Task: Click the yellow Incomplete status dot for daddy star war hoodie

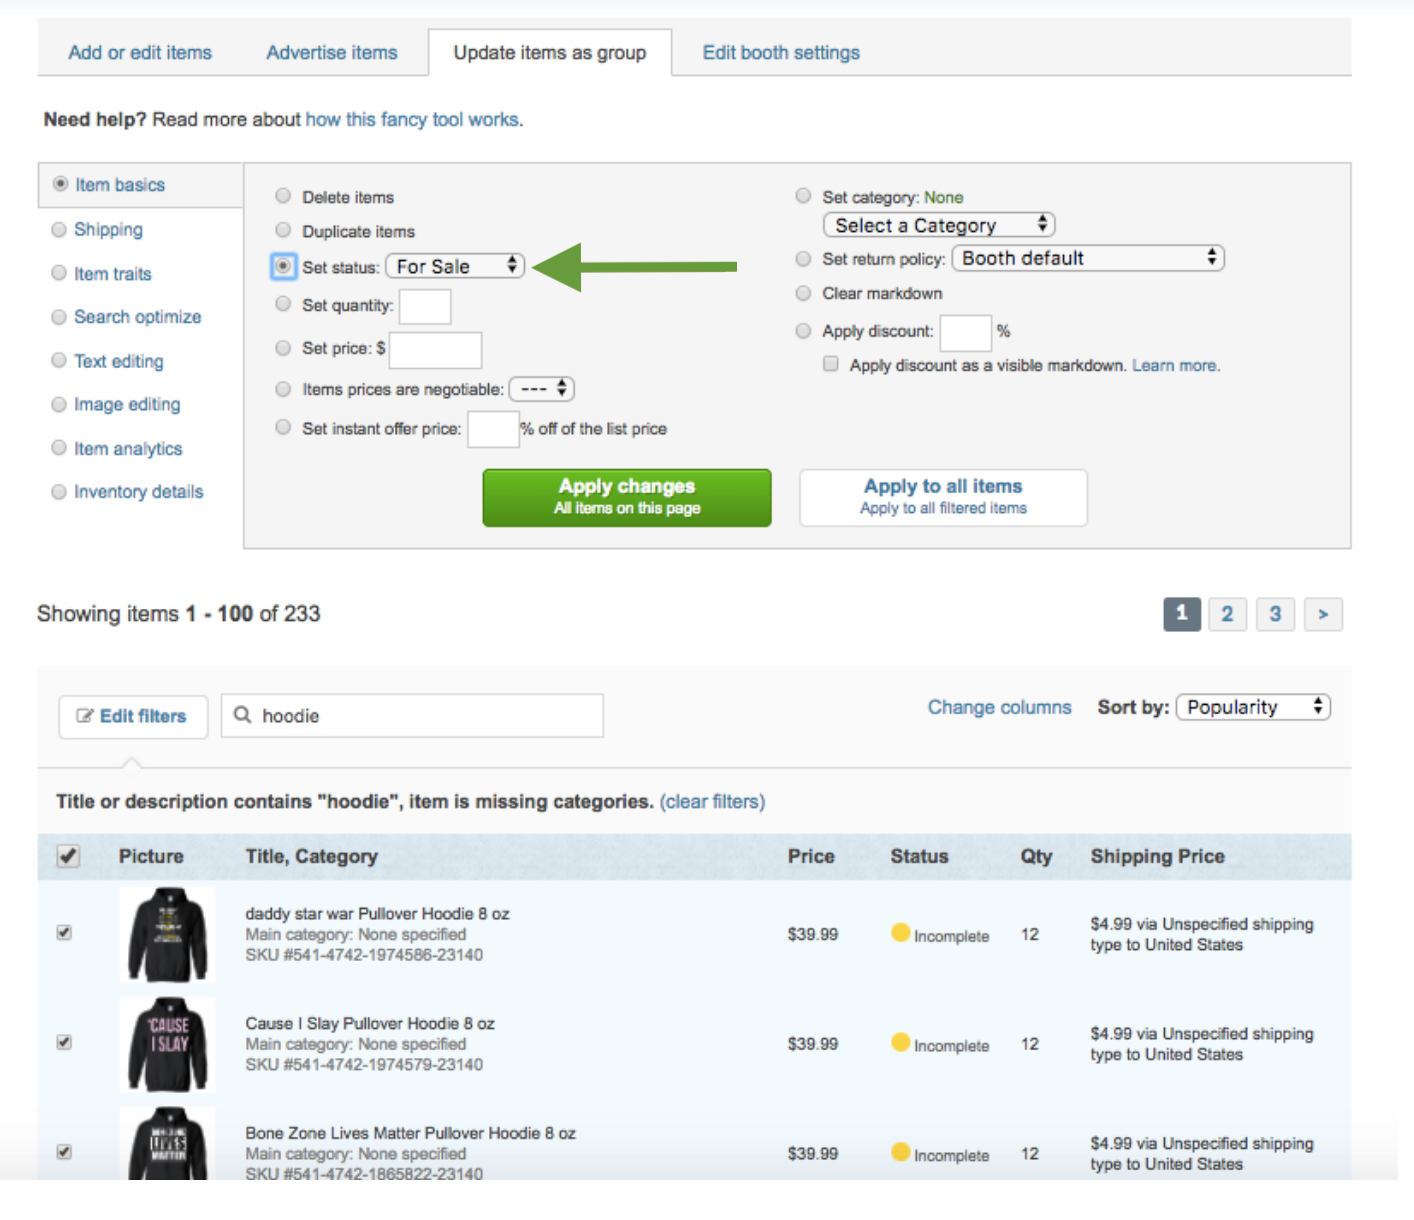Action: click(x=900, y=933)
